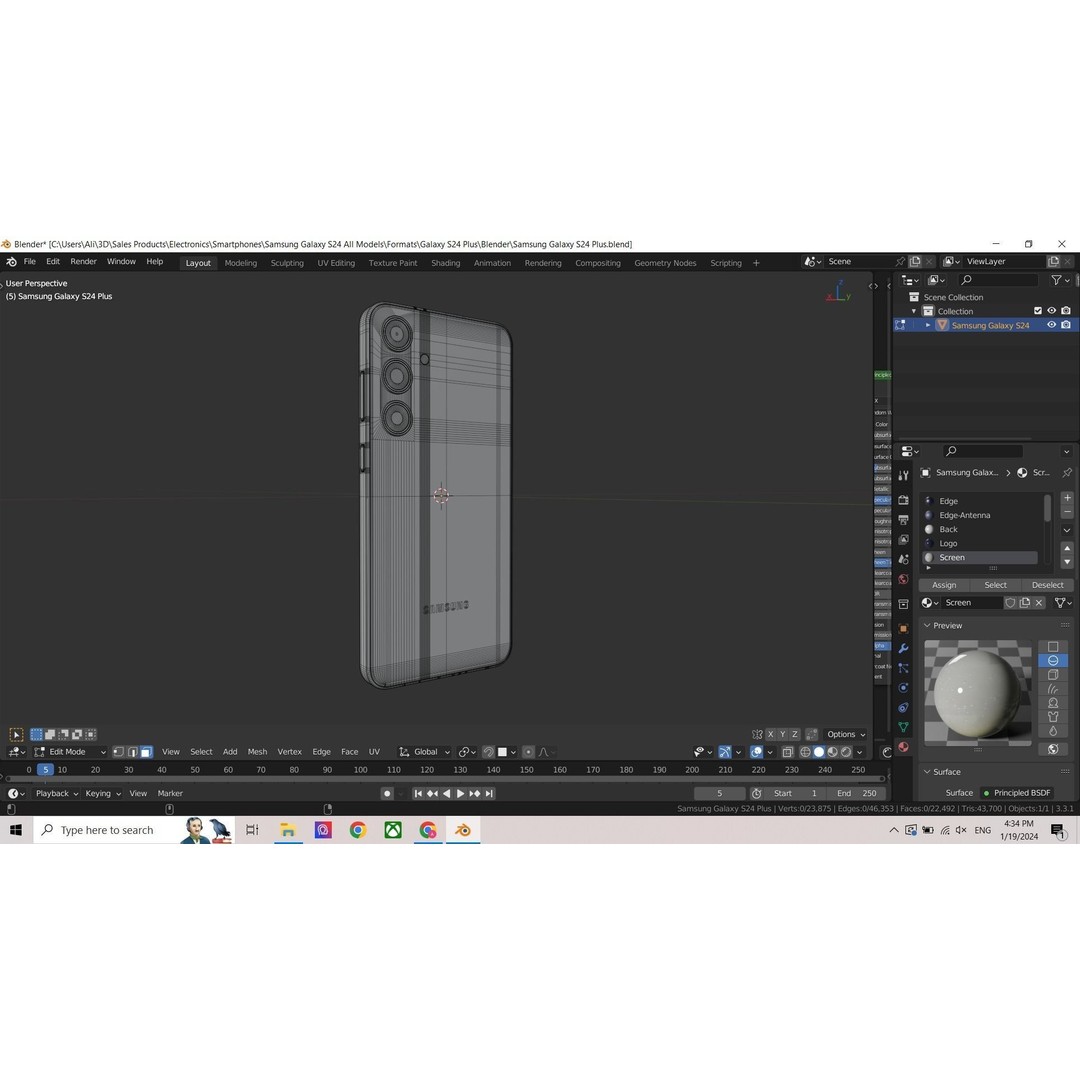
Task: Open the Keying dropdown
Action: tap(103, 793)
